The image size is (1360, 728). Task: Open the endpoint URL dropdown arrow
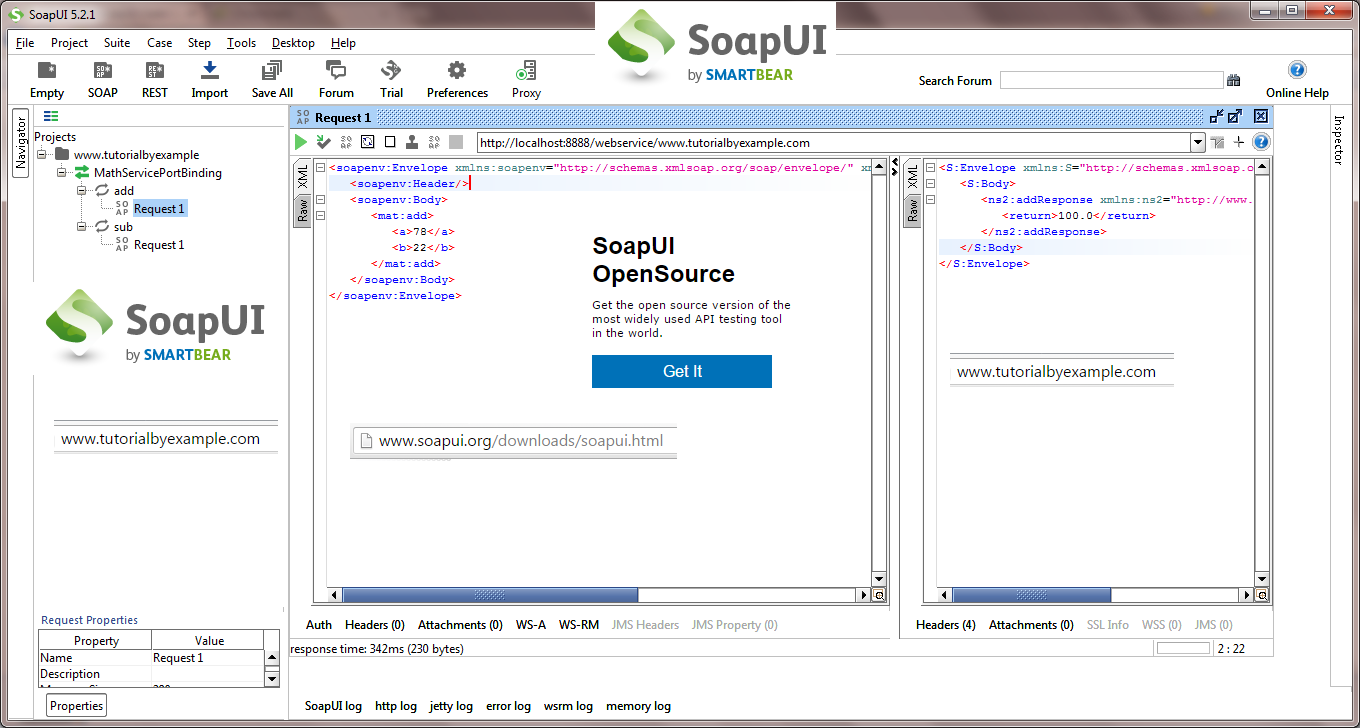(x=1197, y=142)
